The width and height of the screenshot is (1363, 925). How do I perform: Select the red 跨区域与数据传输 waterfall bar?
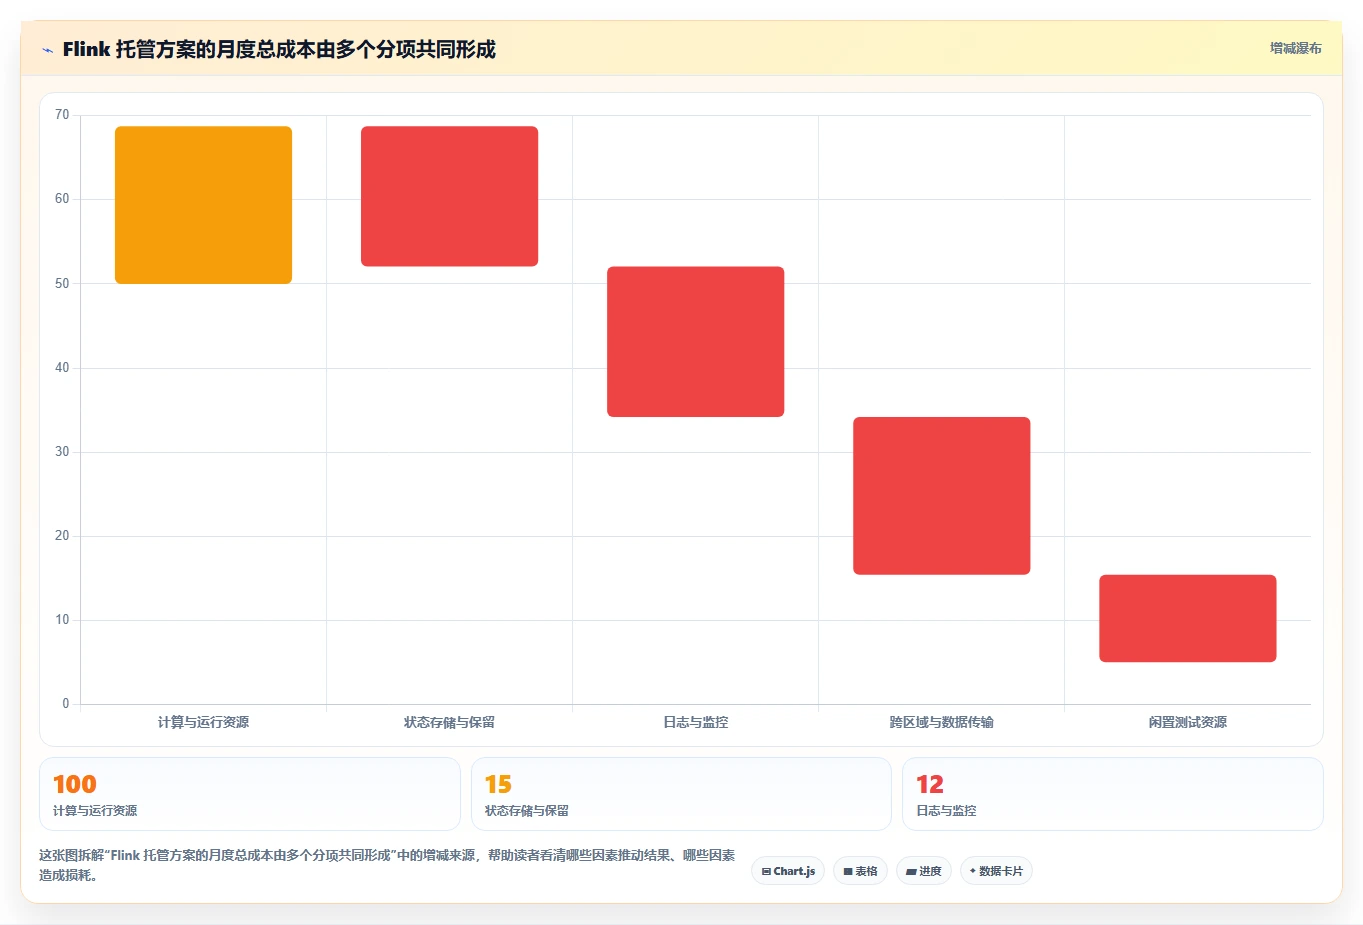941,496
